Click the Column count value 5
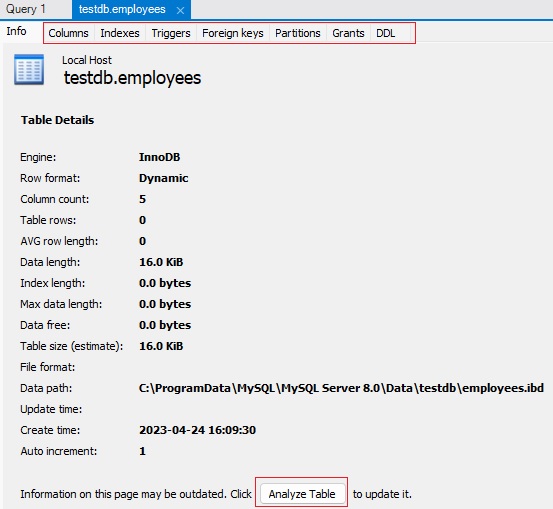The width and height of the screenshot is (553, 509). 142,199
